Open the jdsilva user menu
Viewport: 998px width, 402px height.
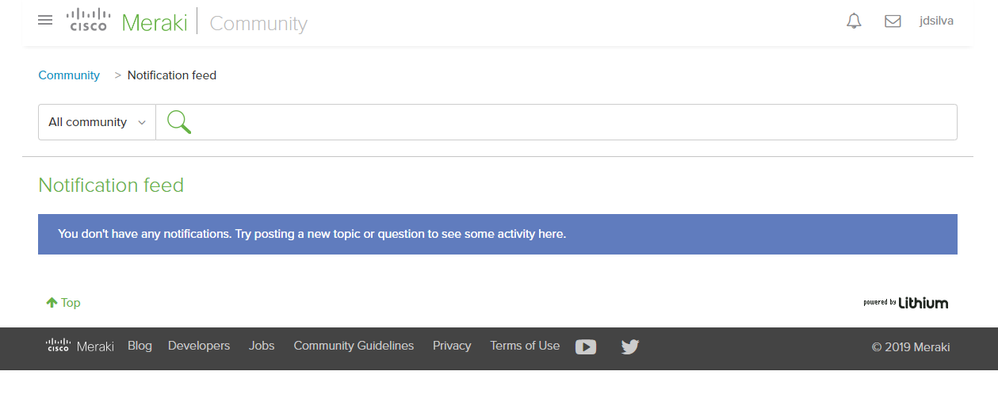tap(936, 21)
